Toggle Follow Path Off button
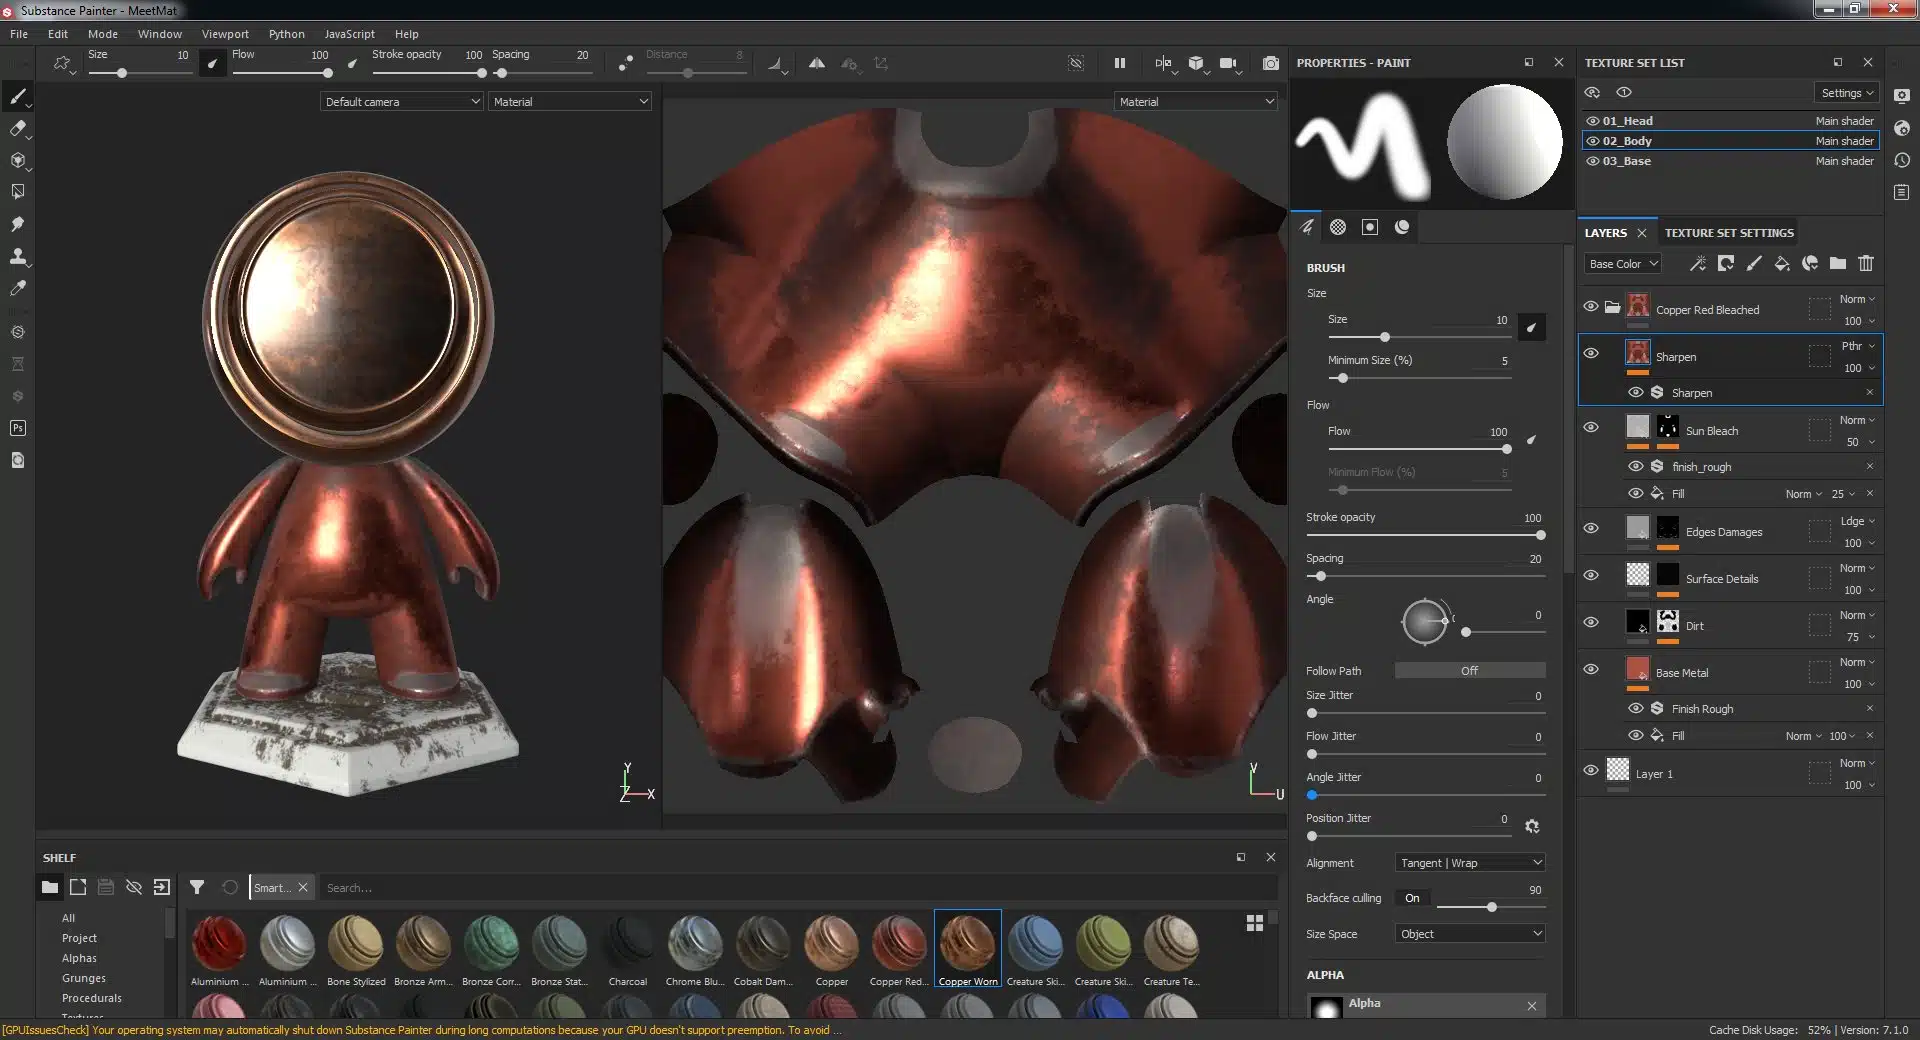Image resolution: width=1920 pixels, height=1040 pixels. pyautogui.click(x=1470, y=671)
